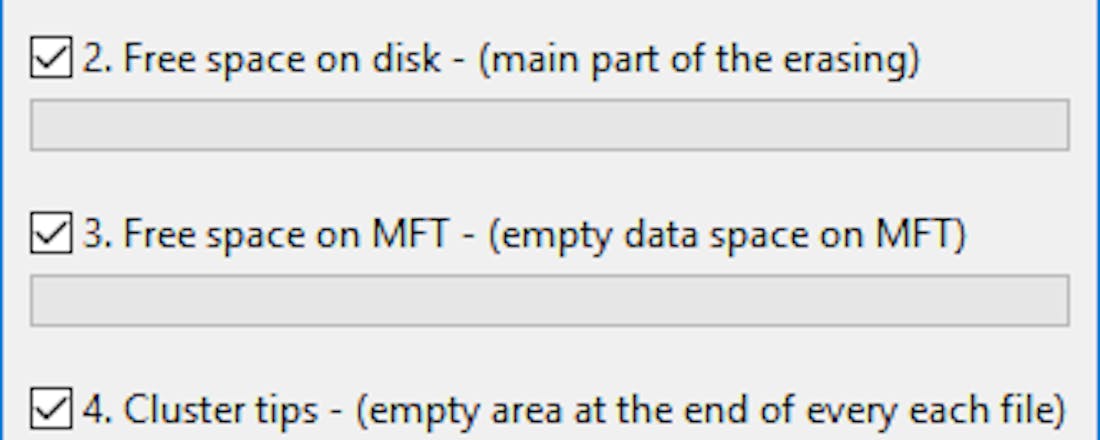
Task: Click the number 2 in the step list
Action: 91,60
